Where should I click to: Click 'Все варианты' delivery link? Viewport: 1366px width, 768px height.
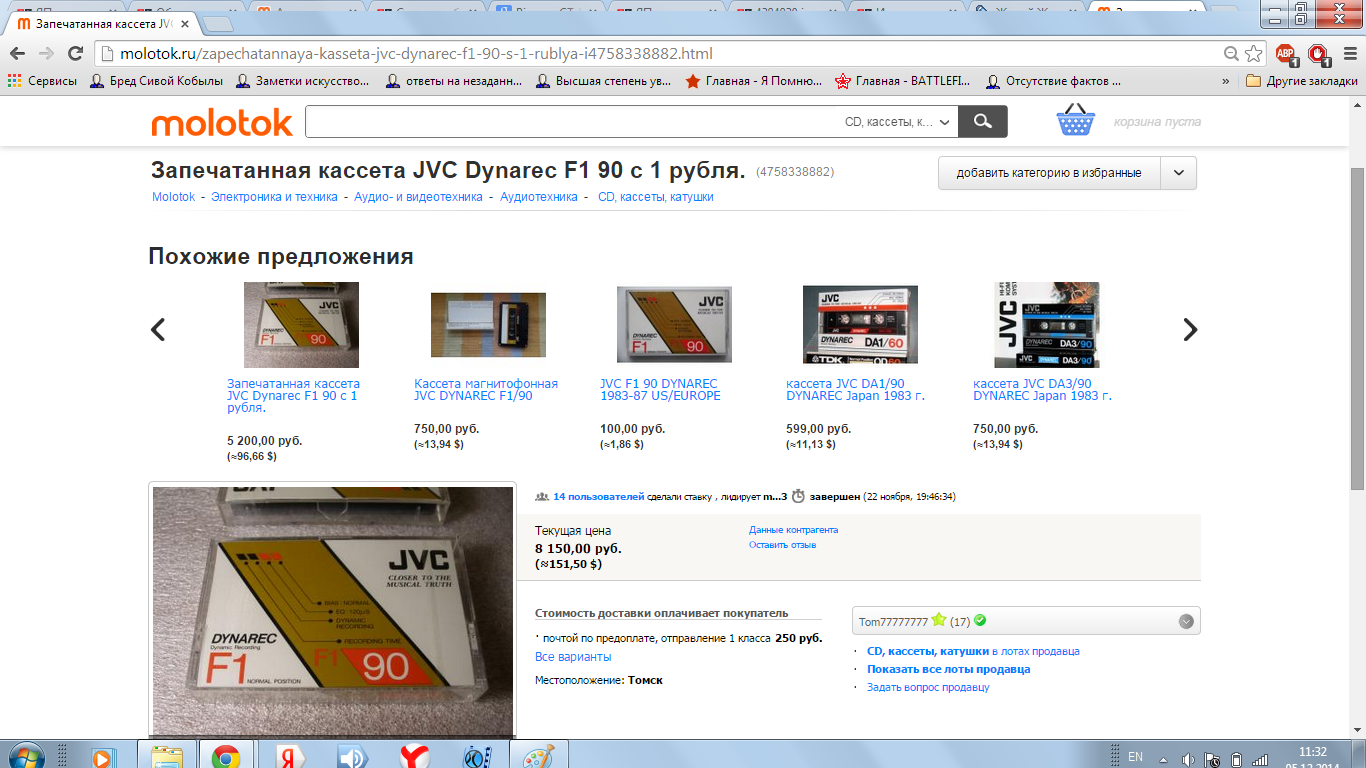573,657
